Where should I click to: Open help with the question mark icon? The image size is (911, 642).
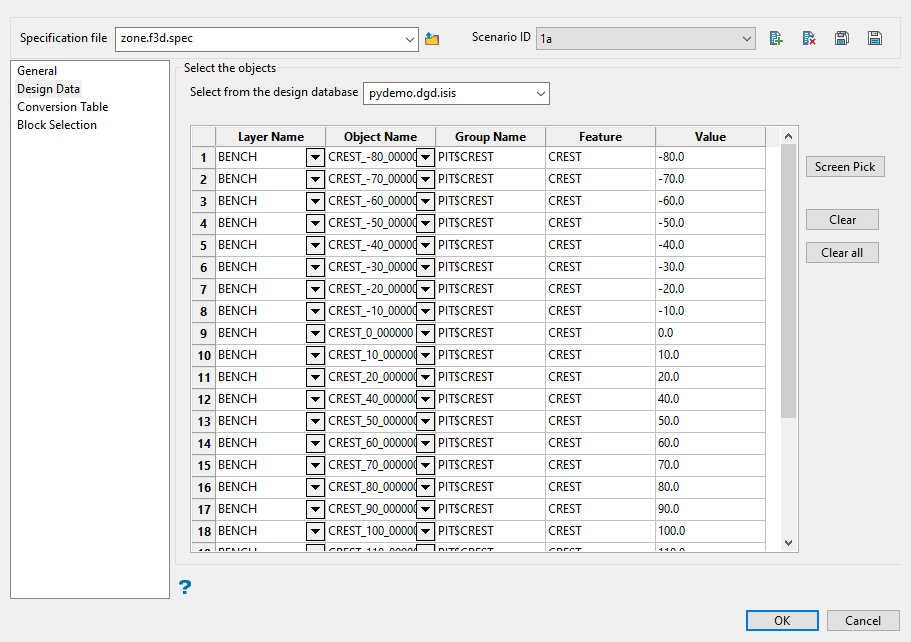coord(185,587)
